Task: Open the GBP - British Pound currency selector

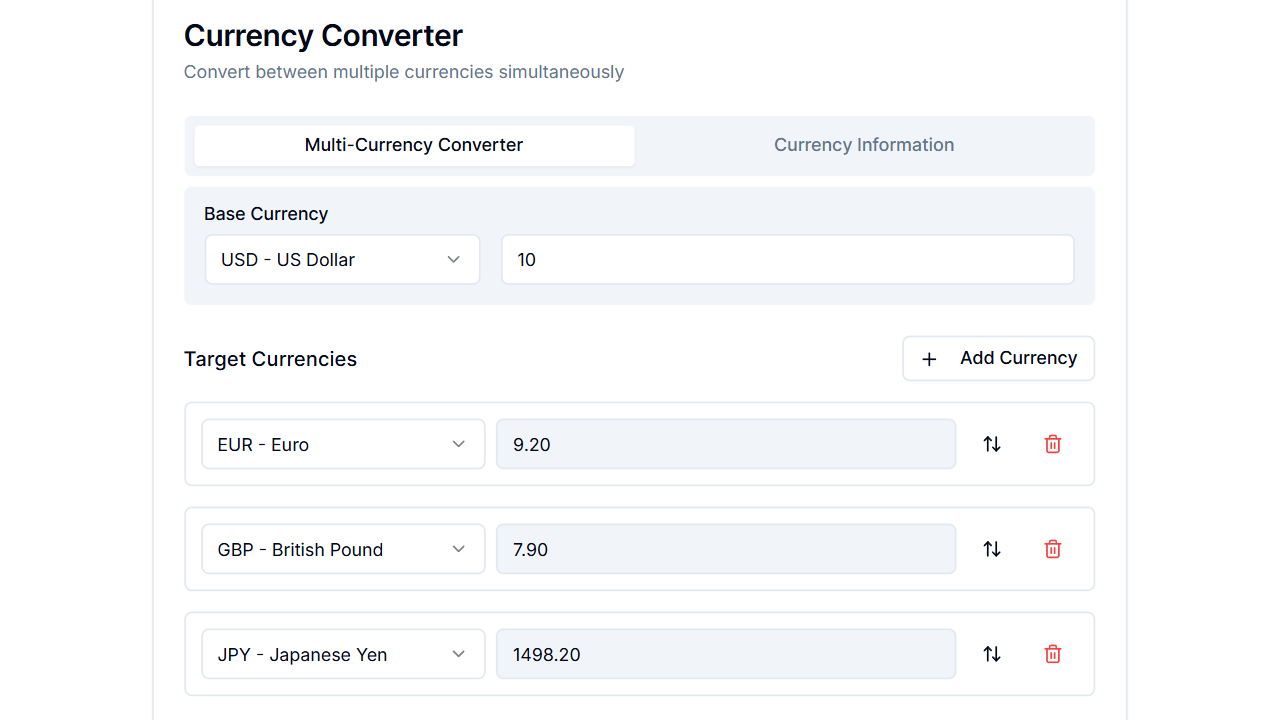Action: [342, 548]
